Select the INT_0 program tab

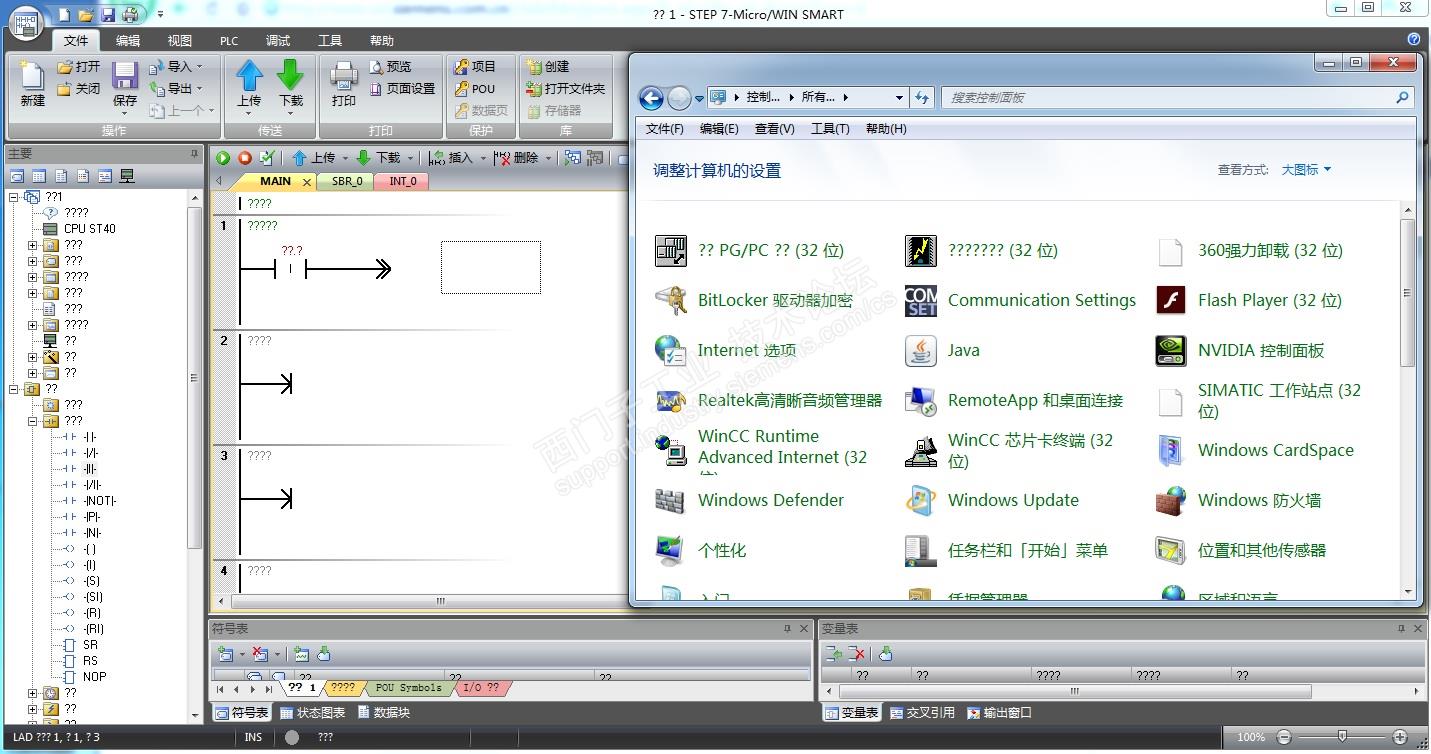(403, 182)
